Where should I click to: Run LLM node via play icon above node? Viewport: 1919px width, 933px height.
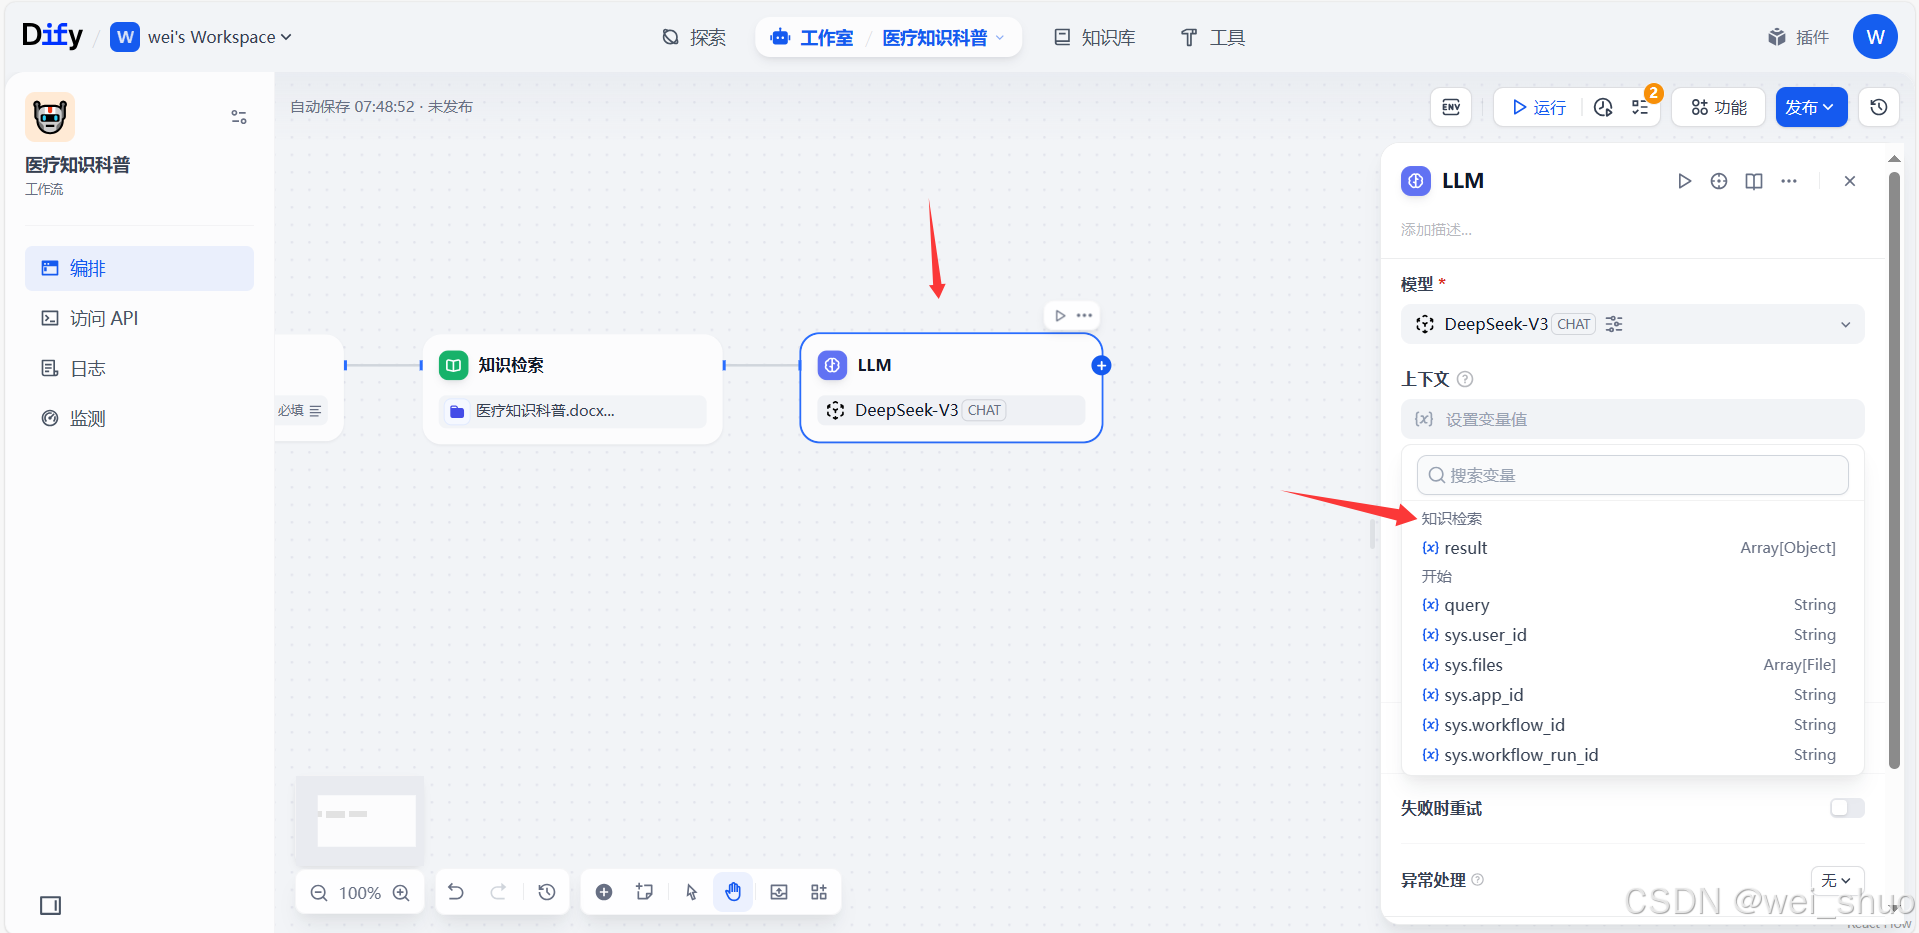point(1060,315)
